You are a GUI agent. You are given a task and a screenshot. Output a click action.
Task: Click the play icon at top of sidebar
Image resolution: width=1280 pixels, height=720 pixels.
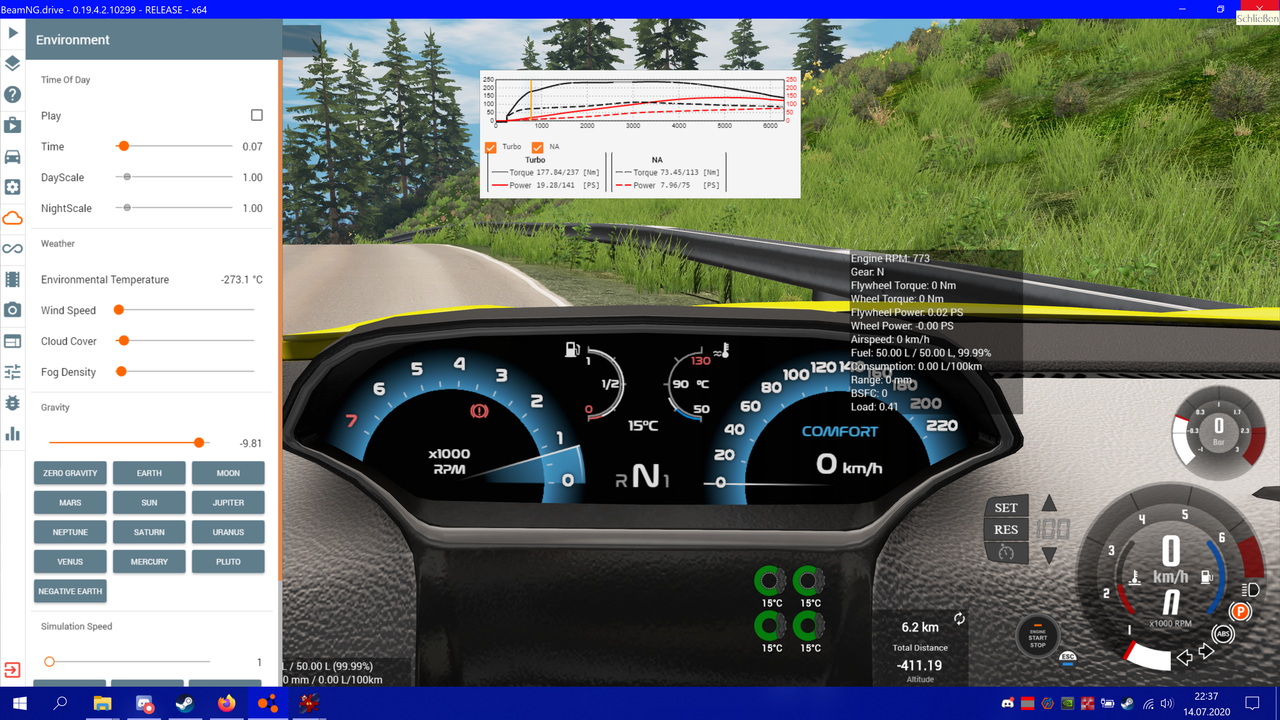coord(13,33)
